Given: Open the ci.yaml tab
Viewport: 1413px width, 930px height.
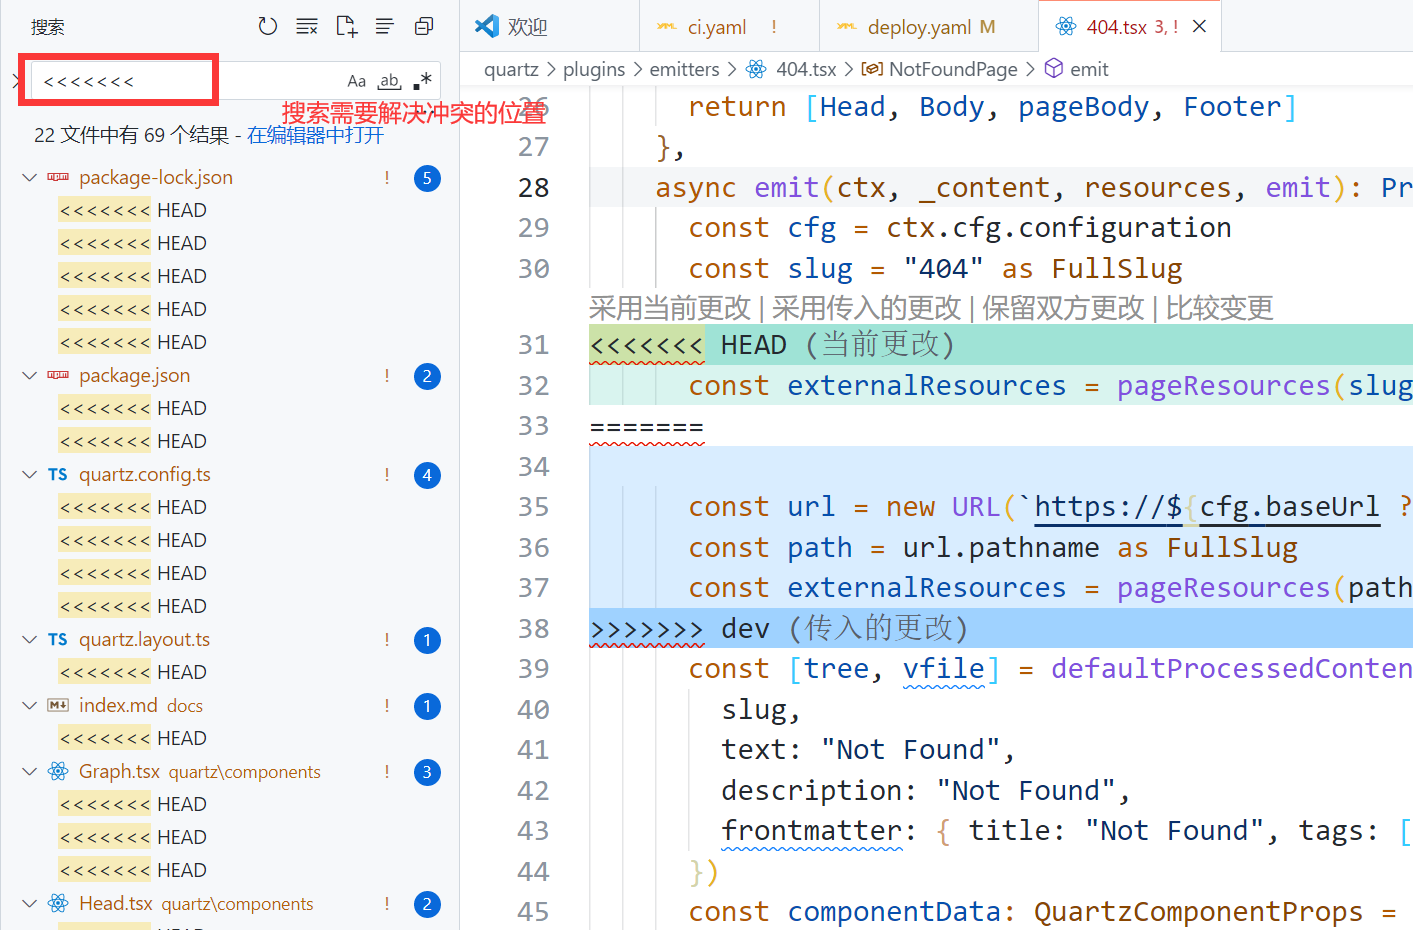Looking at the screenshot, I should (716, 27).
